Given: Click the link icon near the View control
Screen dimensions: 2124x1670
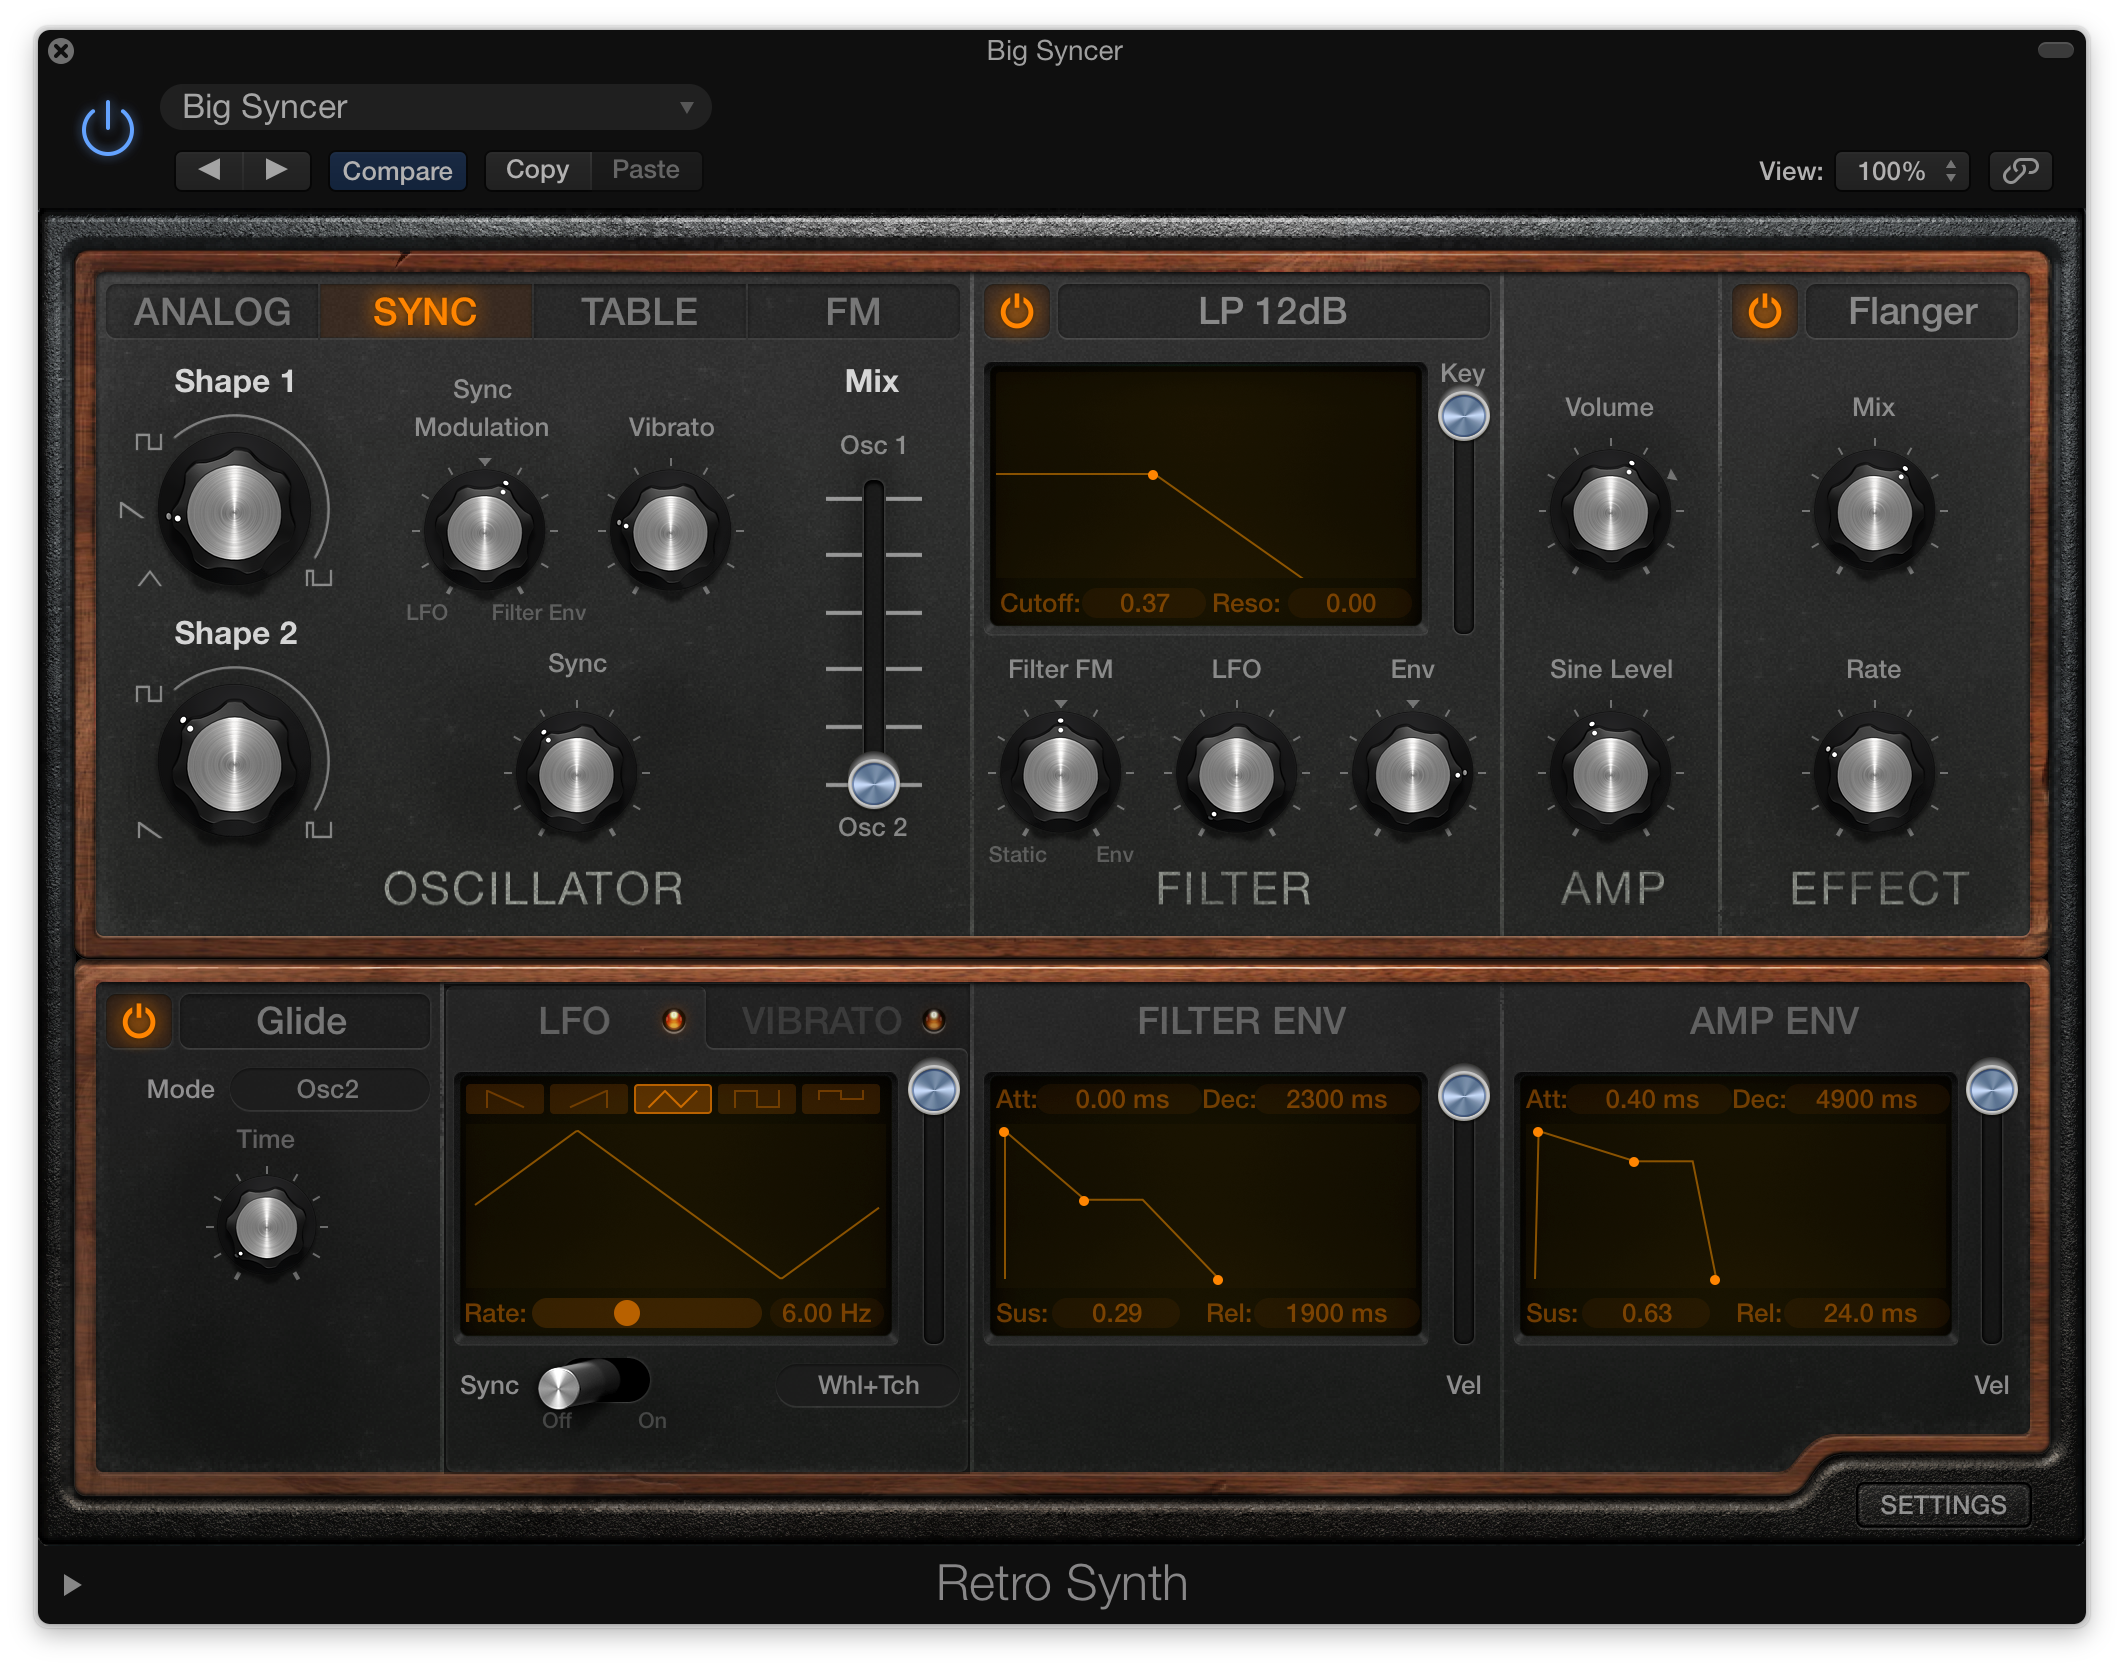Looking at the screenshot, I should pos(2020,170).
